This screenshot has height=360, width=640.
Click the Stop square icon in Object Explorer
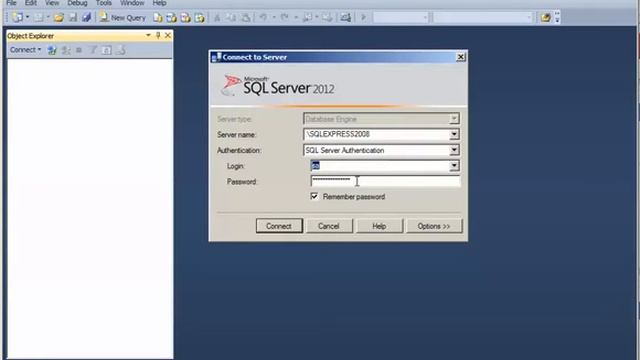click(79, 50)
